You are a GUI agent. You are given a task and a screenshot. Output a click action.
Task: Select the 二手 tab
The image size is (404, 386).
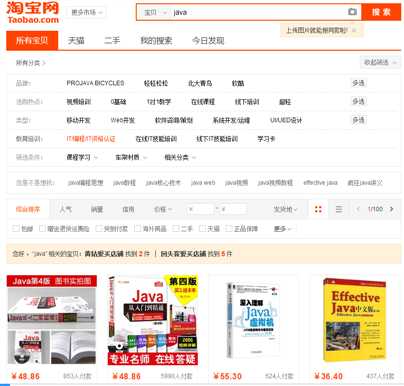coord(112,41)
